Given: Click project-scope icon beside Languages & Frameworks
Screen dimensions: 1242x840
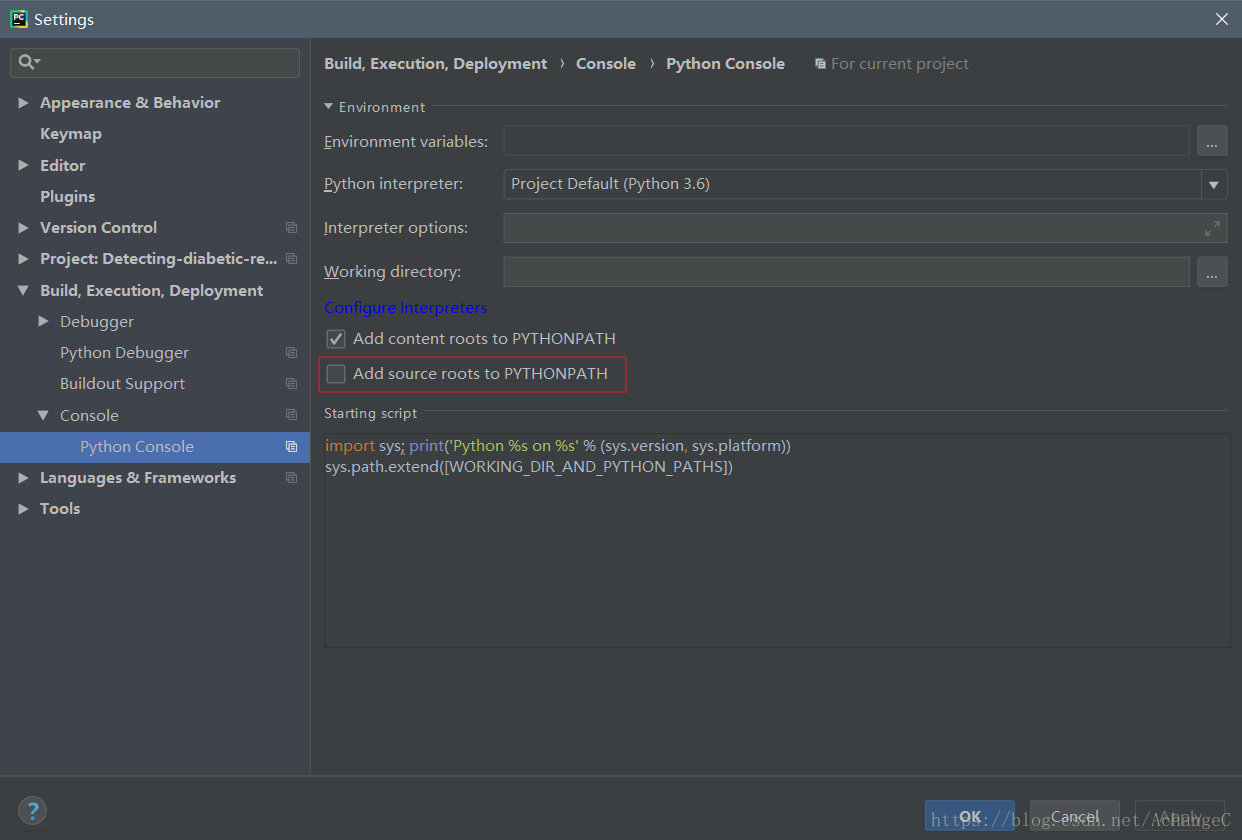Looking at the screenshot, I should click(291, 478).
